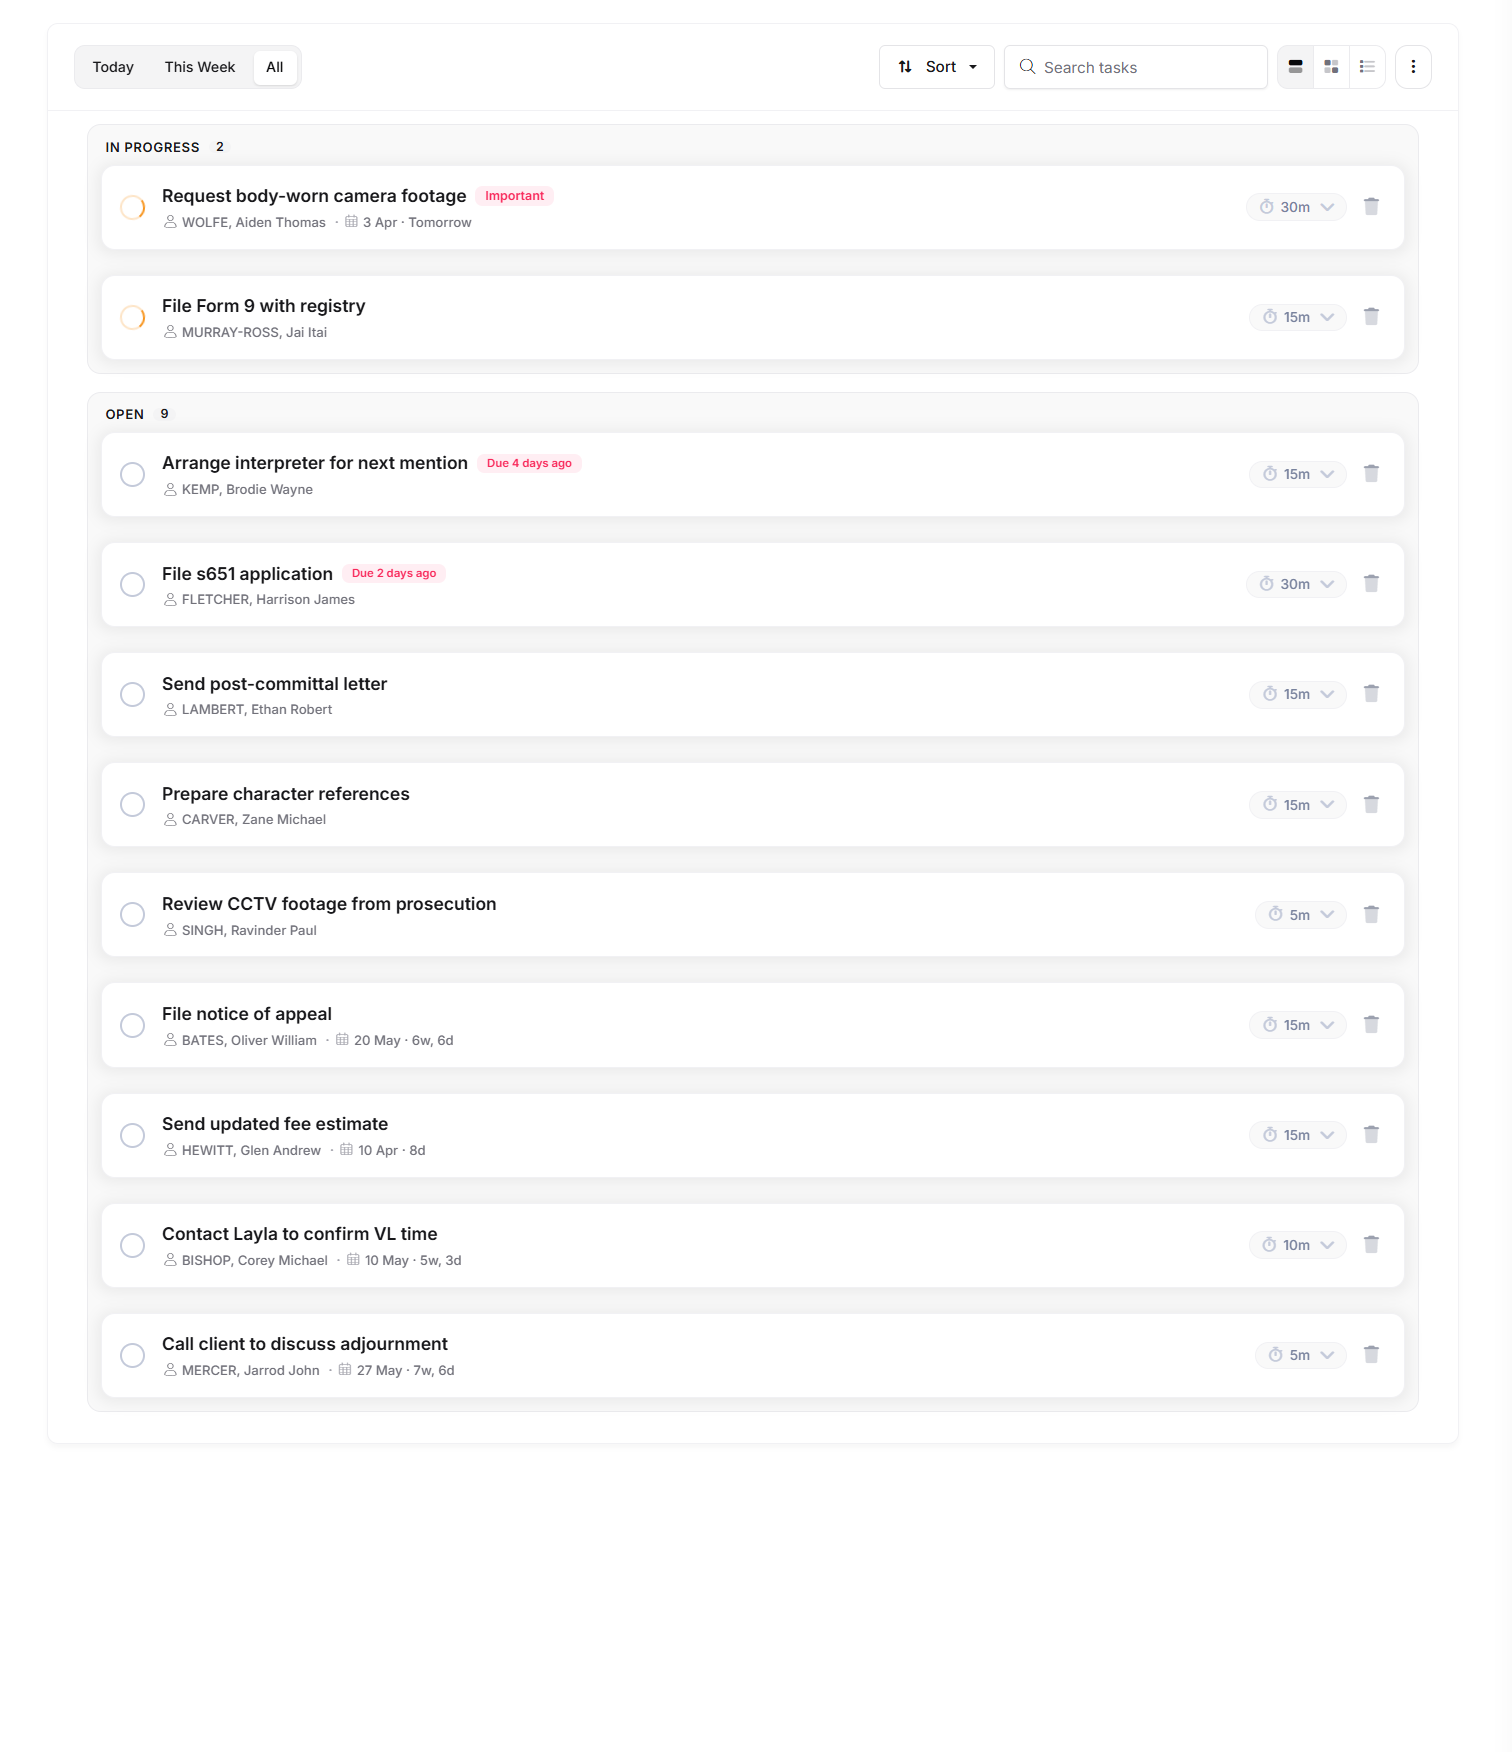
Task: Click the person icon beside WOLFE, Aiden Thomas
Action: pos(170,222)
